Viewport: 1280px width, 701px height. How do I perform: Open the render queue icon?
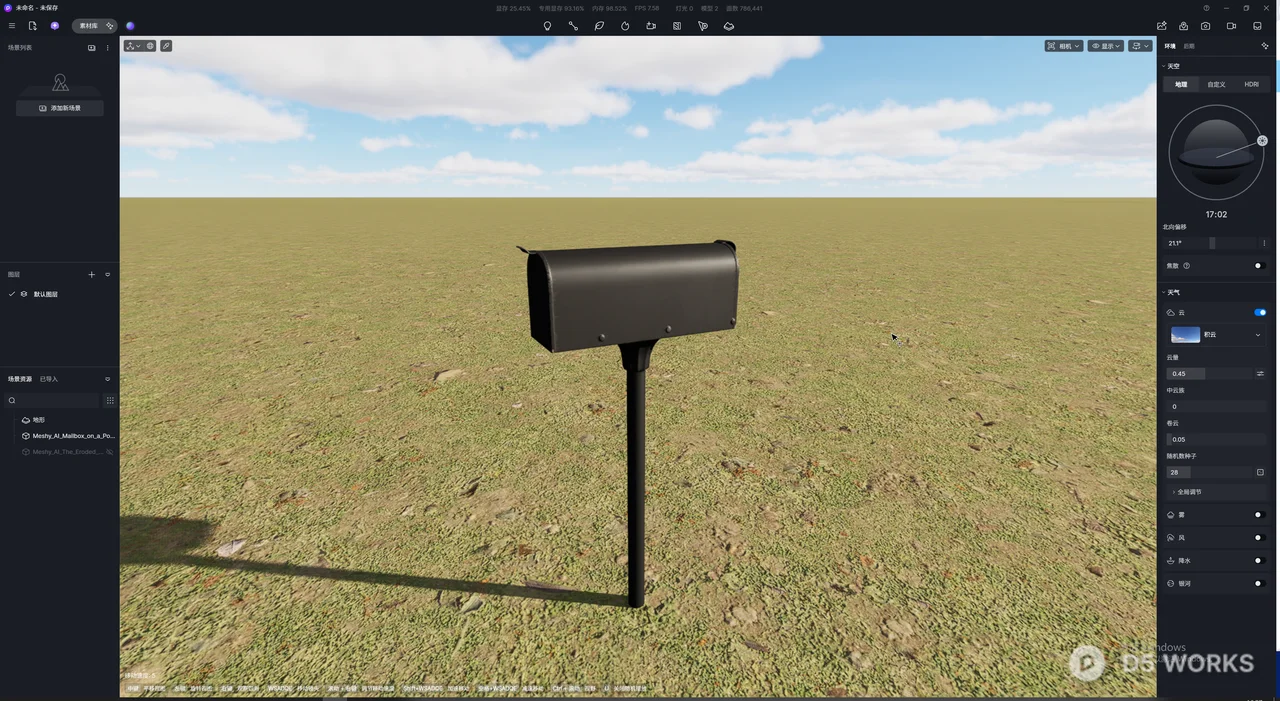pyautogui.click(x=1257, y=26)
